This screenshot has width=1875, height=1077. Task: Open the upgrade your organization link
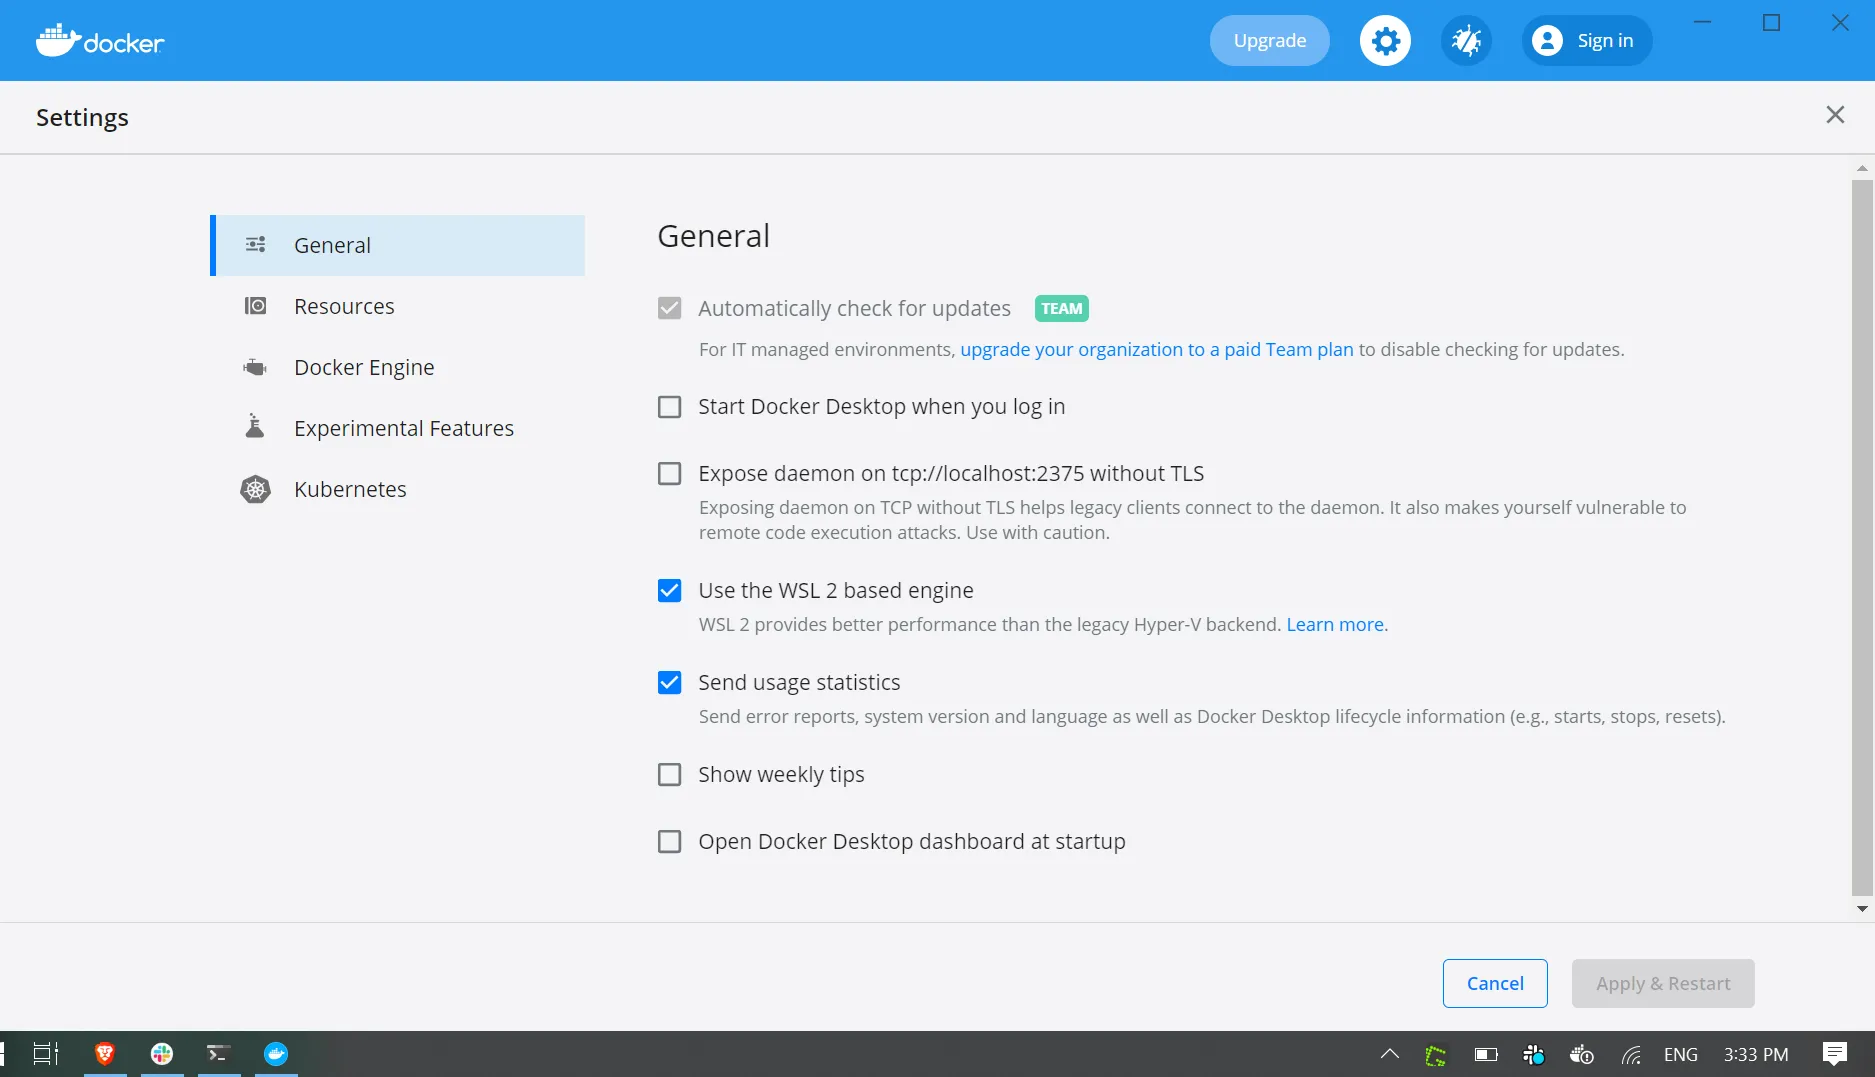click(x=1156, y=349)
